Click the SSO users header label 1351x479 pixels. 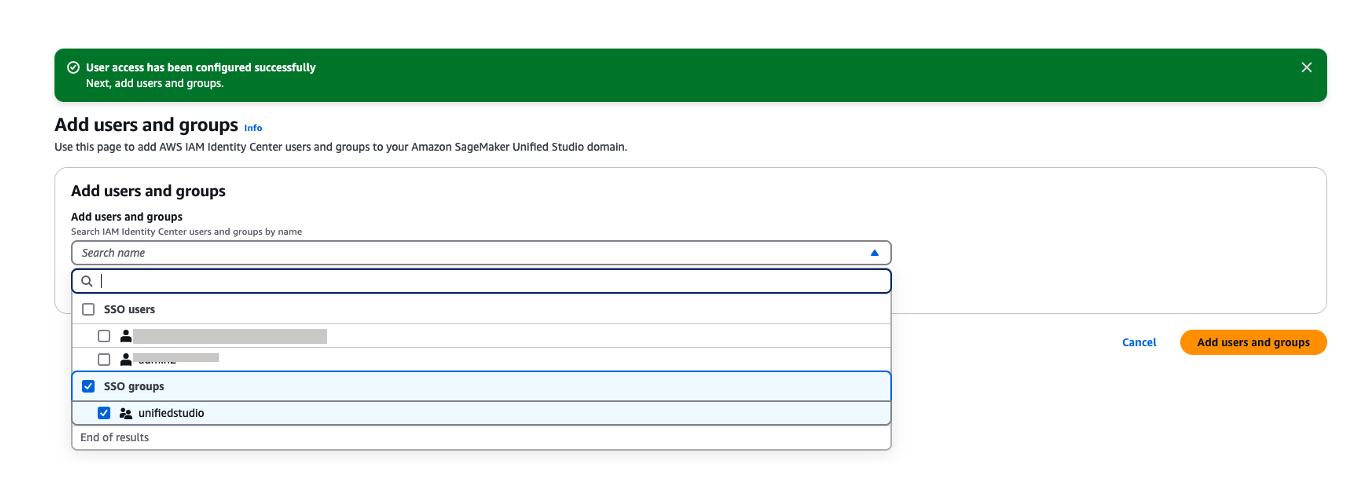click(x=129, y=310)
